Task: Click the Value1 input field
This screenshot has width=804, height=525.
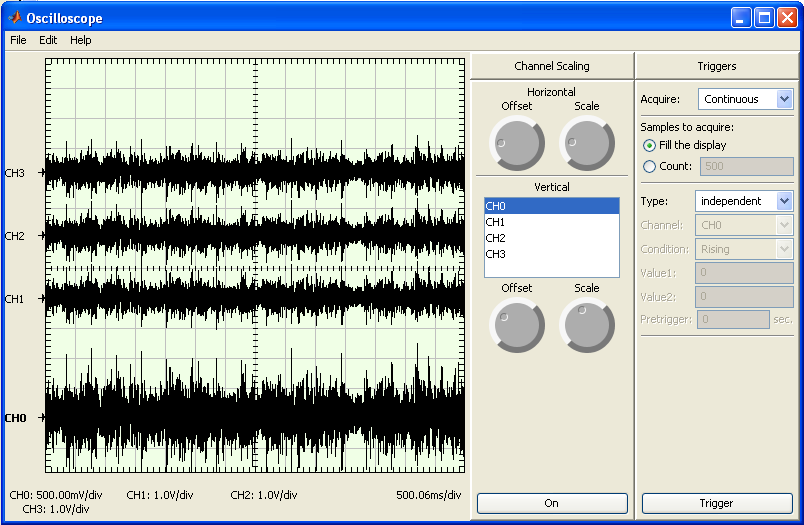Action: click(744, 273)
